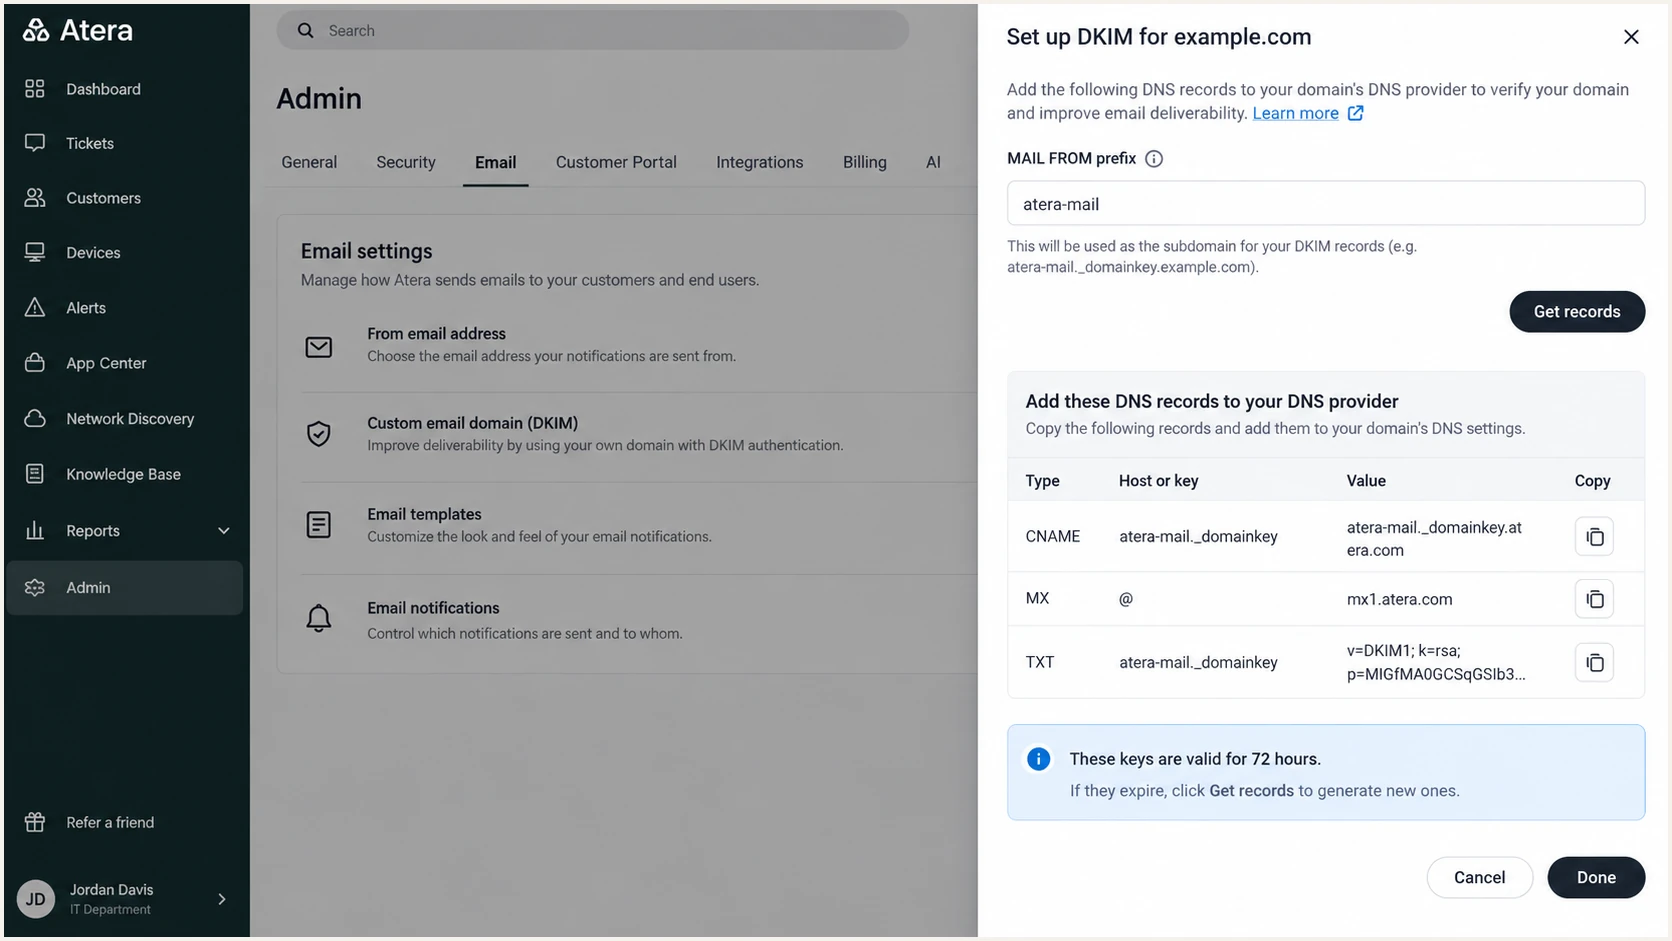Copy the TXT record value
Screen dimensions: 1672x941
(1595, 662)
